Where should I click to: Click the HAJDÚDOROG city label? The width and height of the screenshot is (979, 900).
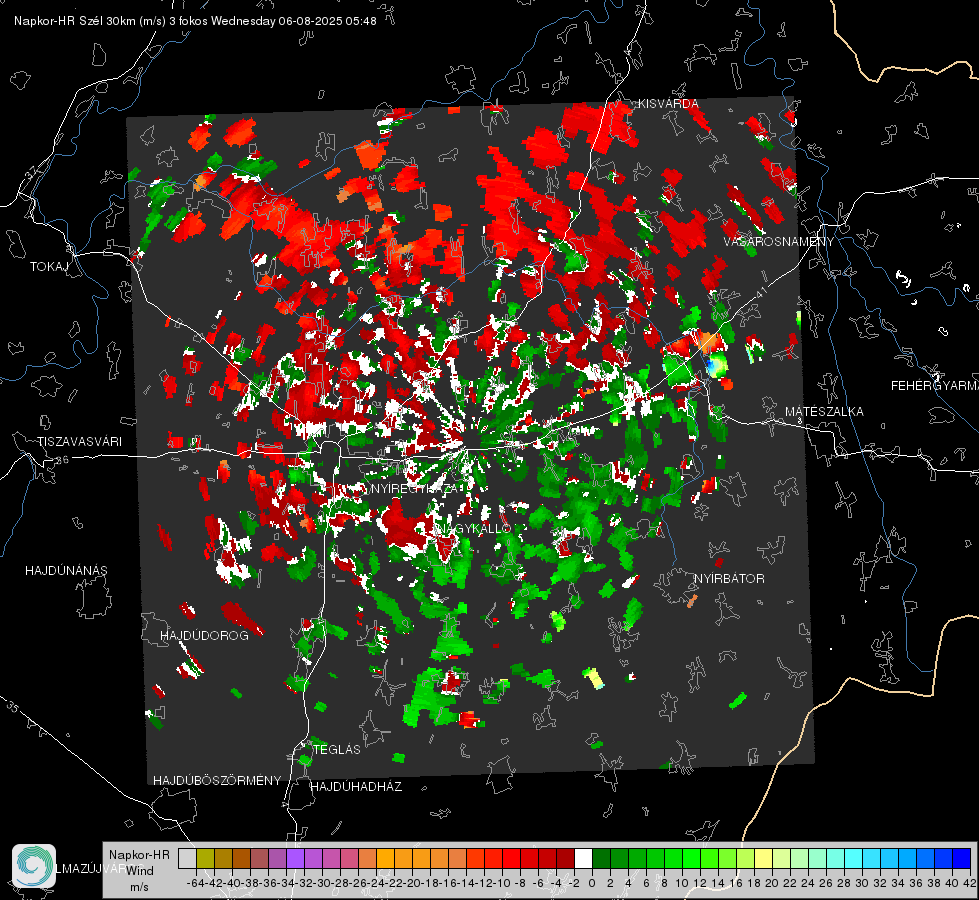coord(204,636)
